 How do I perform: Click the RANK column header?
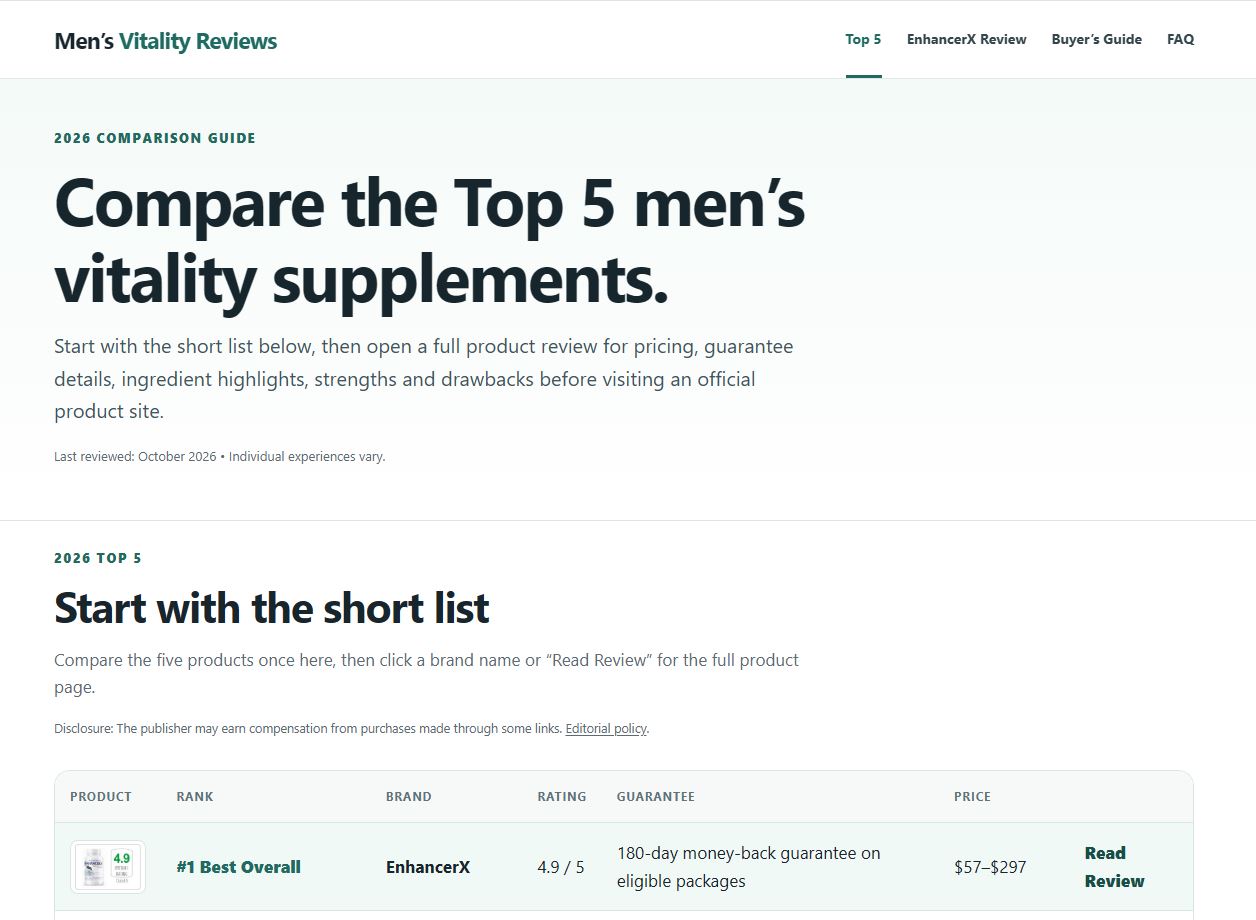(195, 797)
